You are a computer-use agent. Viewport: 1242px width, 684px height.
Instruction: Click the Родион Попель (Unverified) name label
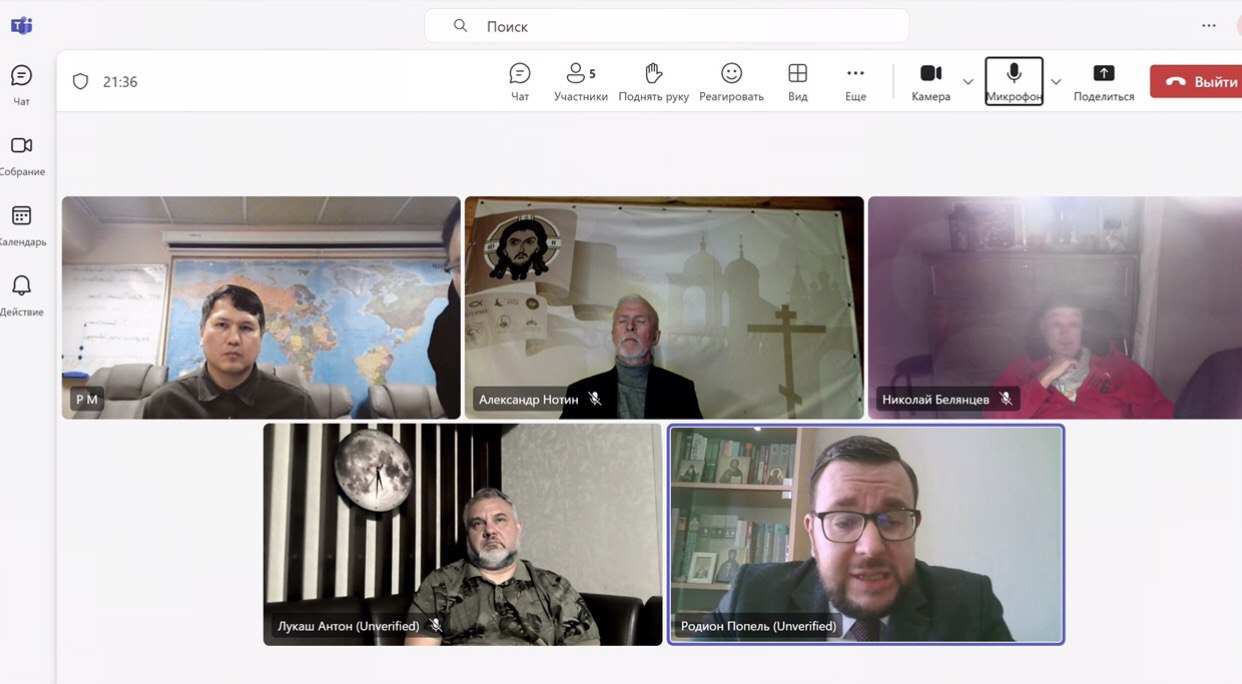click(758, 626)
